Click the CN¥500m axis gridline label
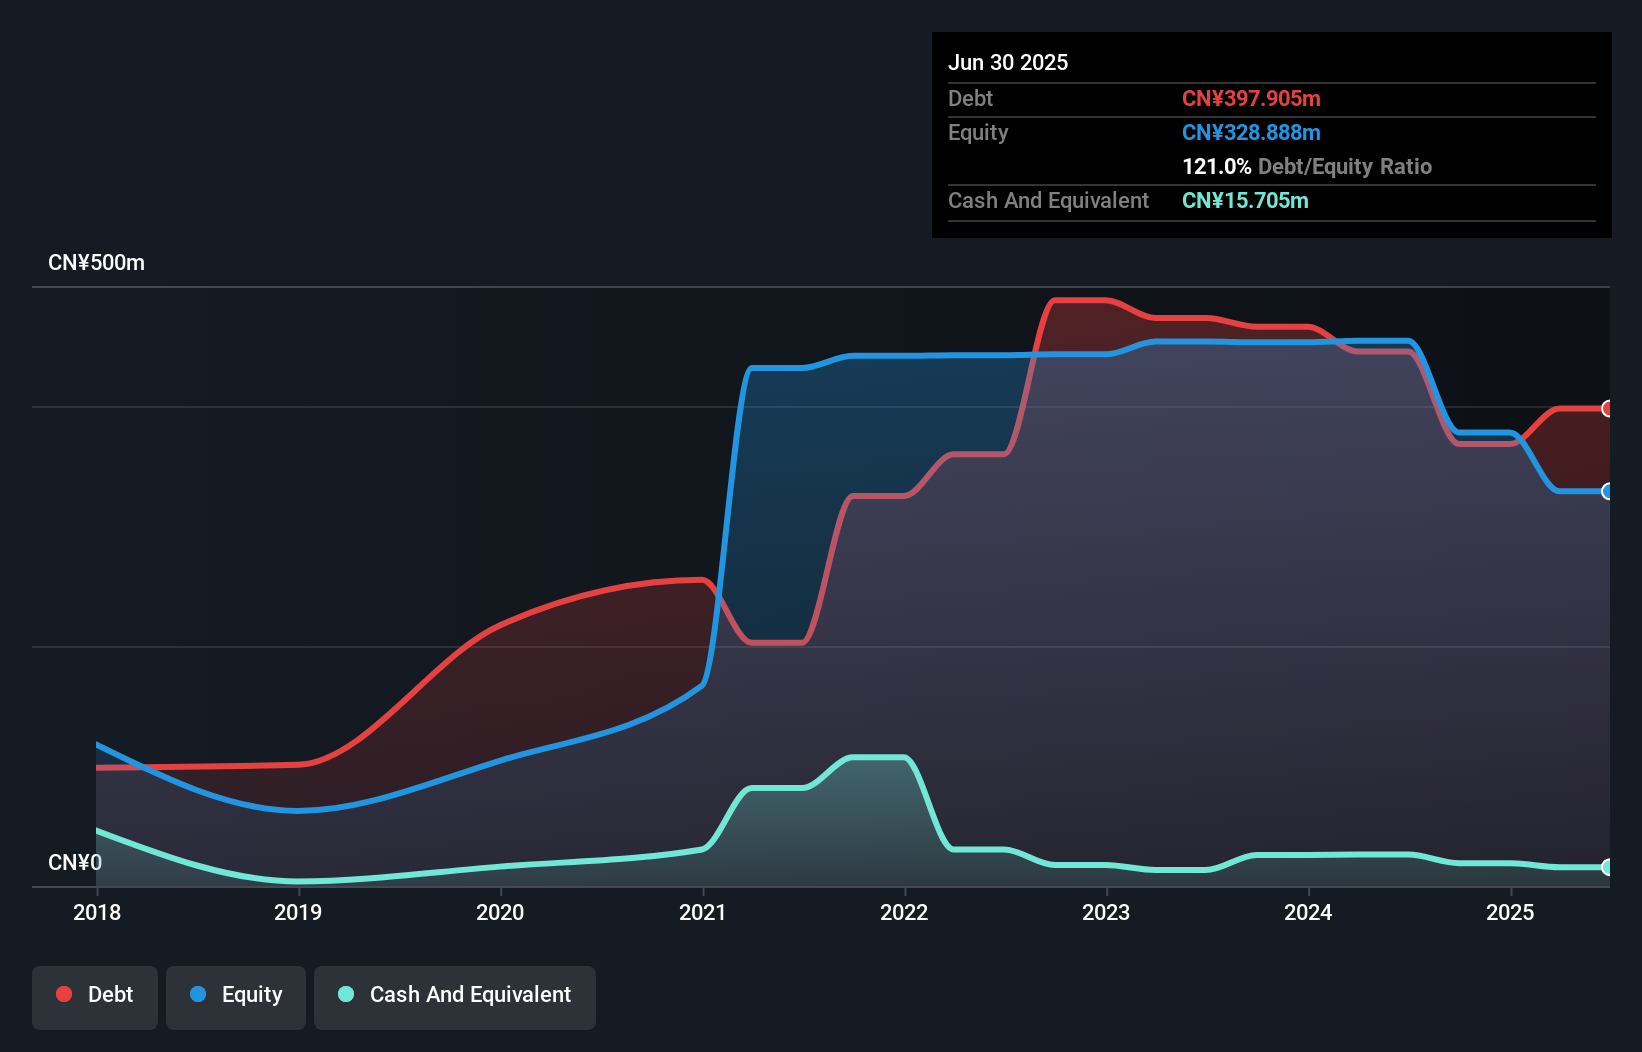1642x1052 pixels. 97,262
